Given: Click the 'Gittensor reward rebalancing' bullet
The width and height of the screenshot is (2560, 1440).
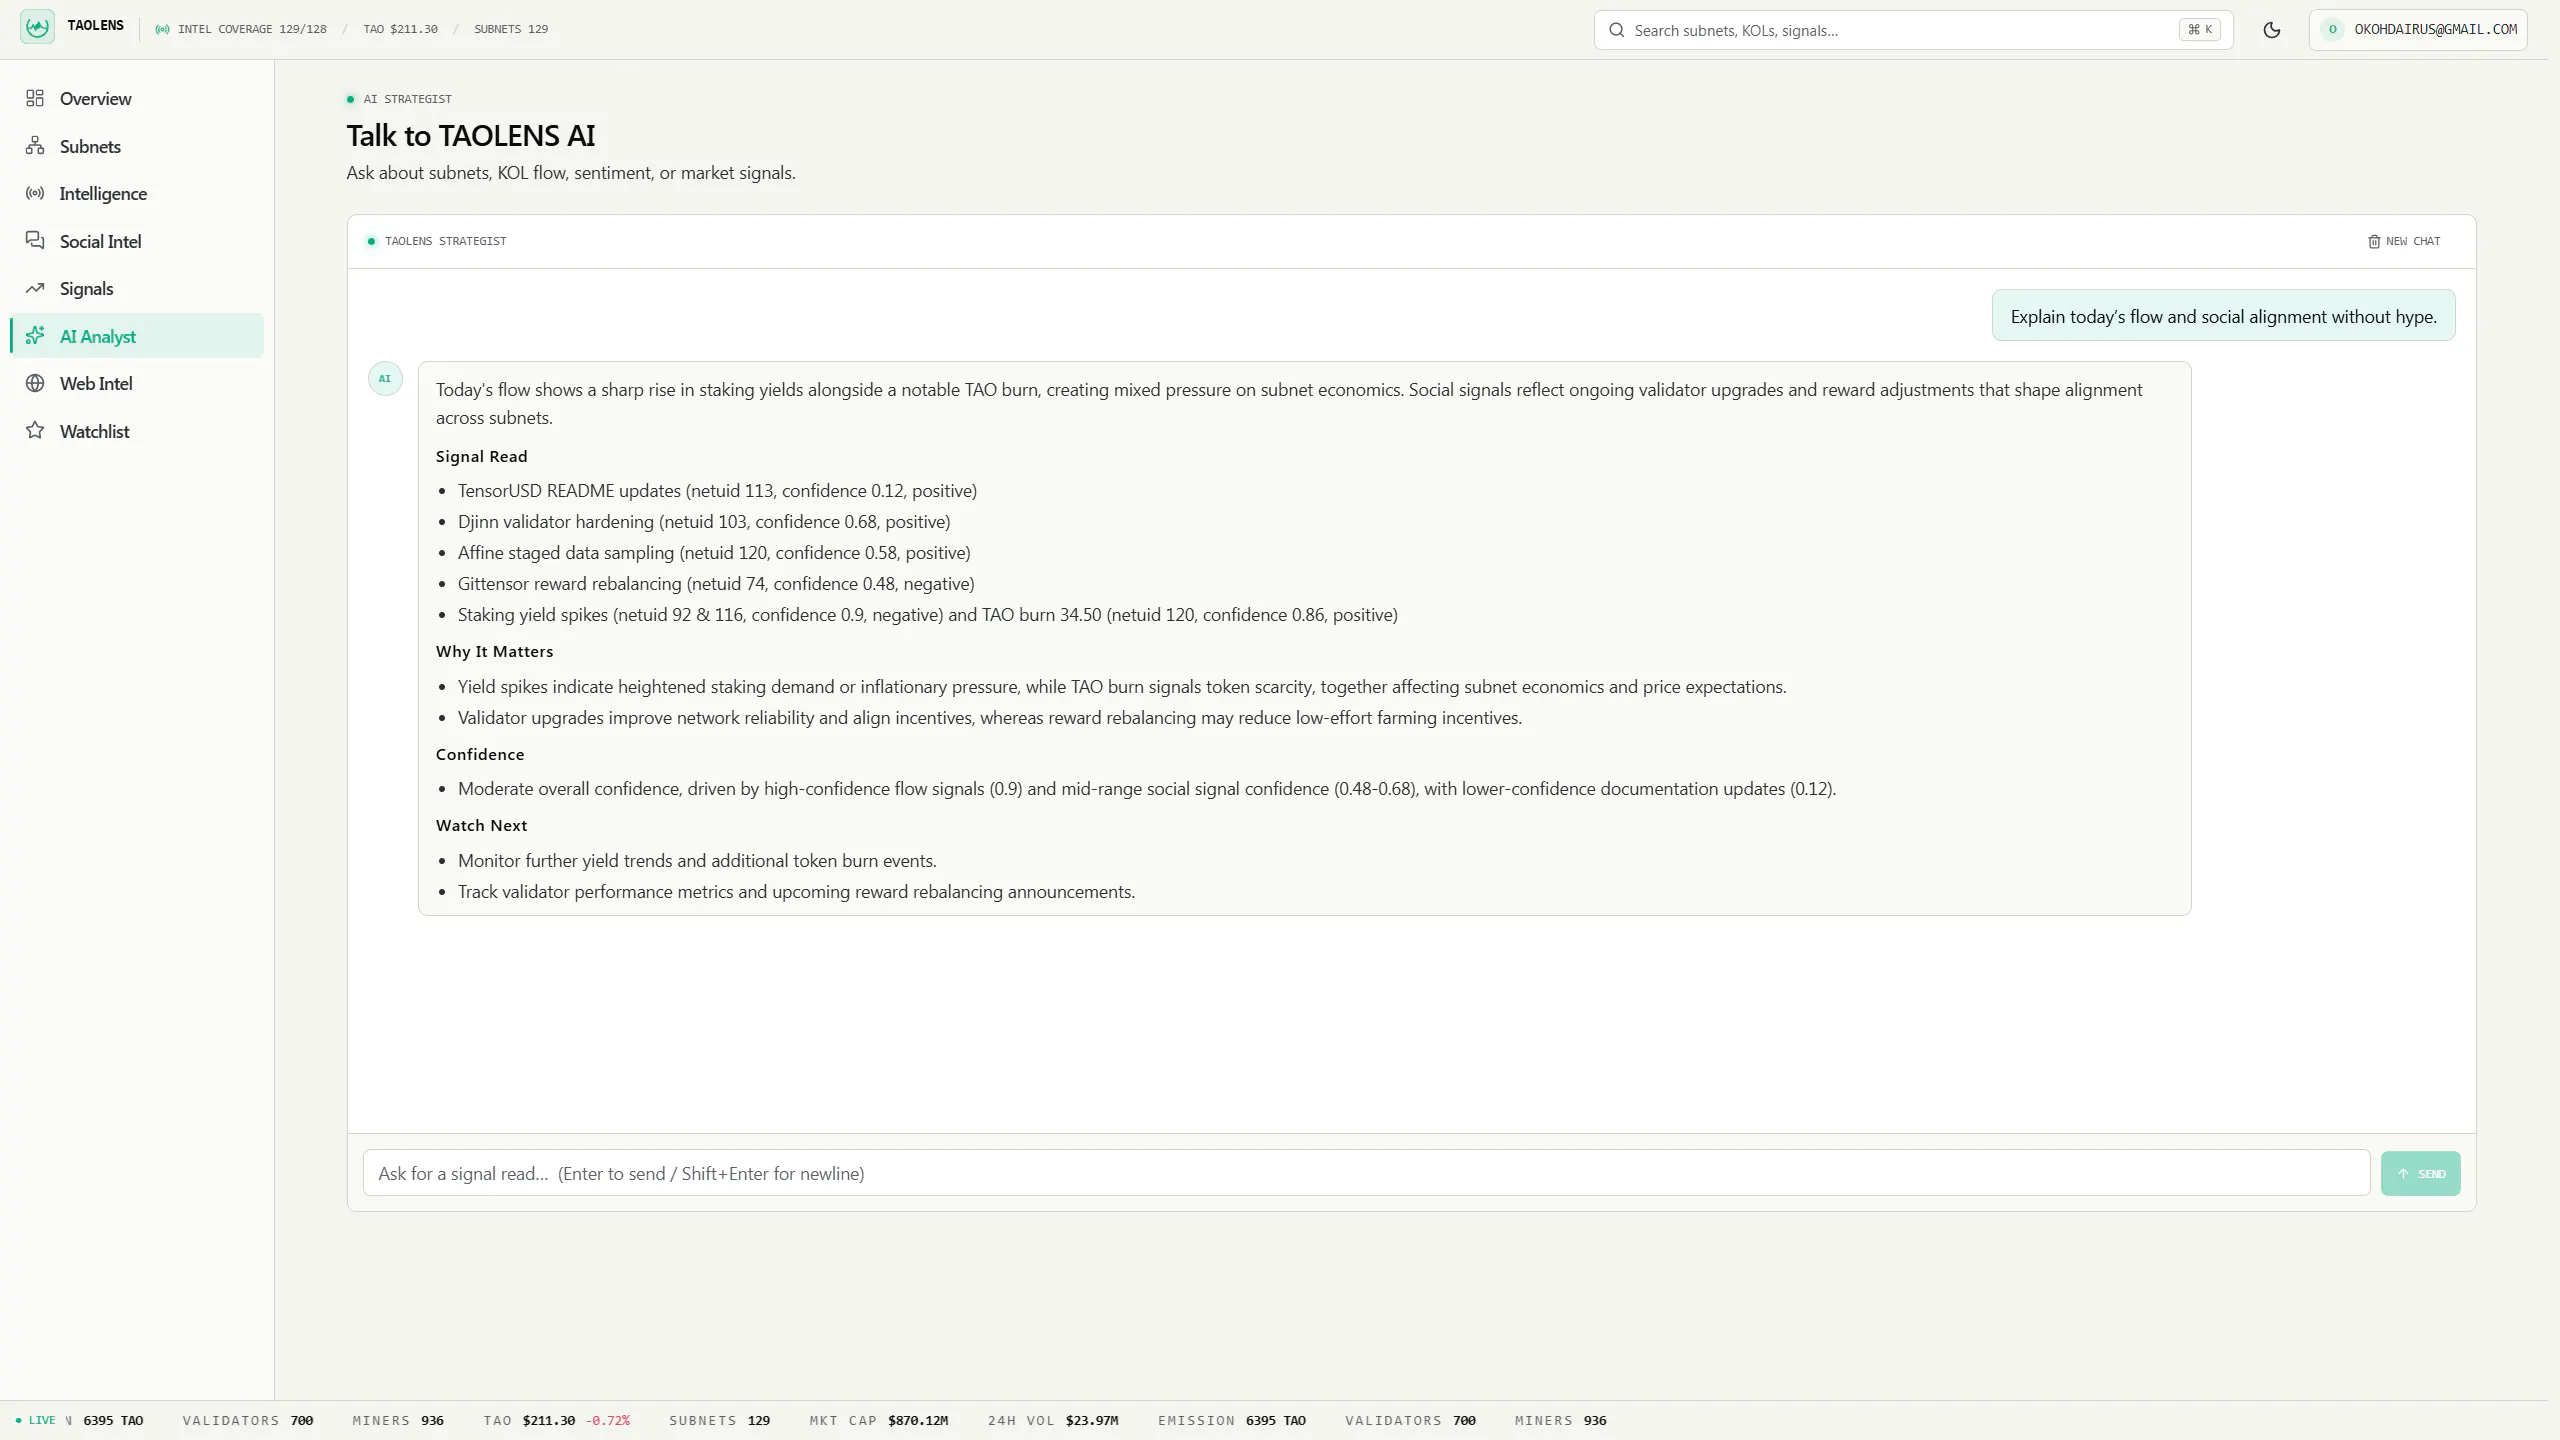Looking at the screenshot, I should [x=716, y=583].
